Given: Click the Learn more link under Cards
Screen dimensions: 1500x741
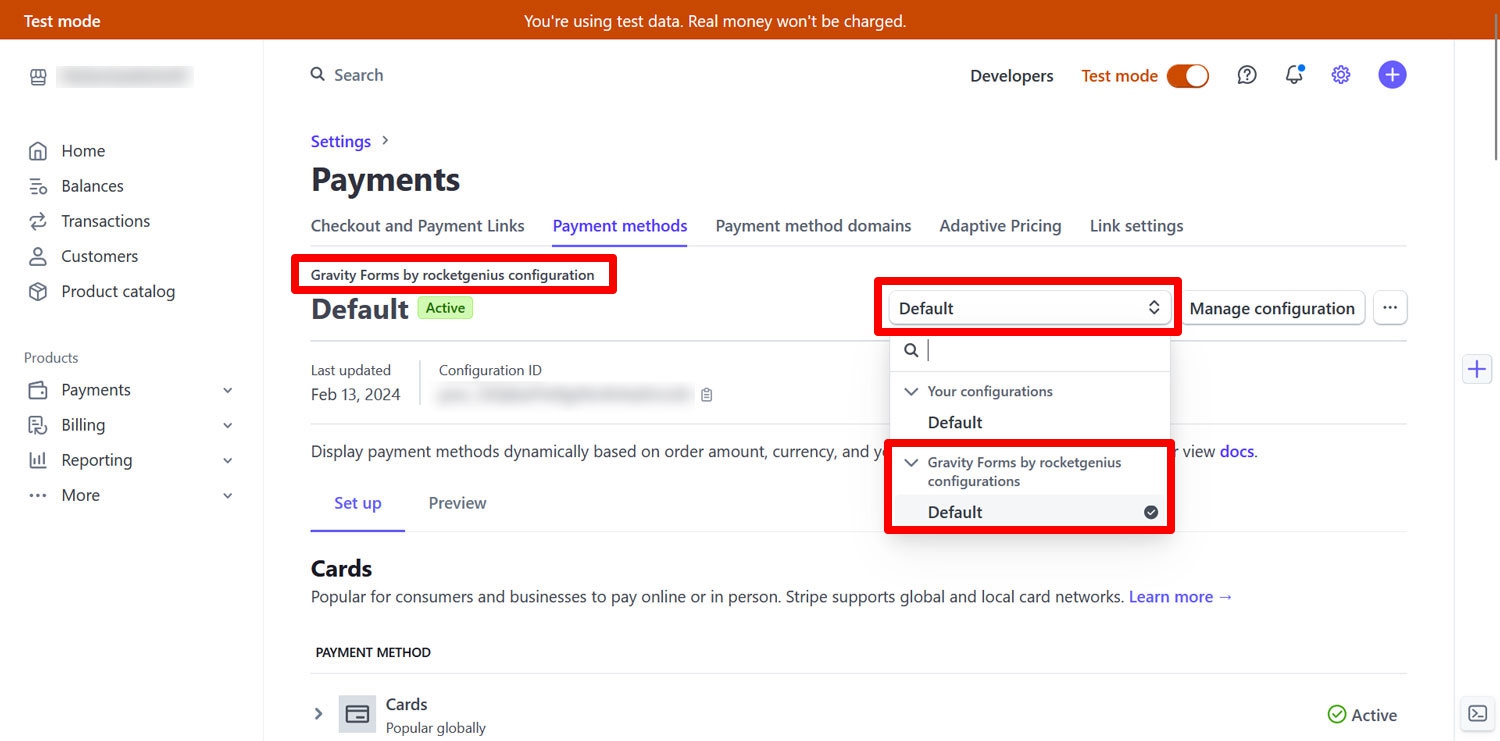Looking at the screenshot, I should click(x=1181, y=597).
